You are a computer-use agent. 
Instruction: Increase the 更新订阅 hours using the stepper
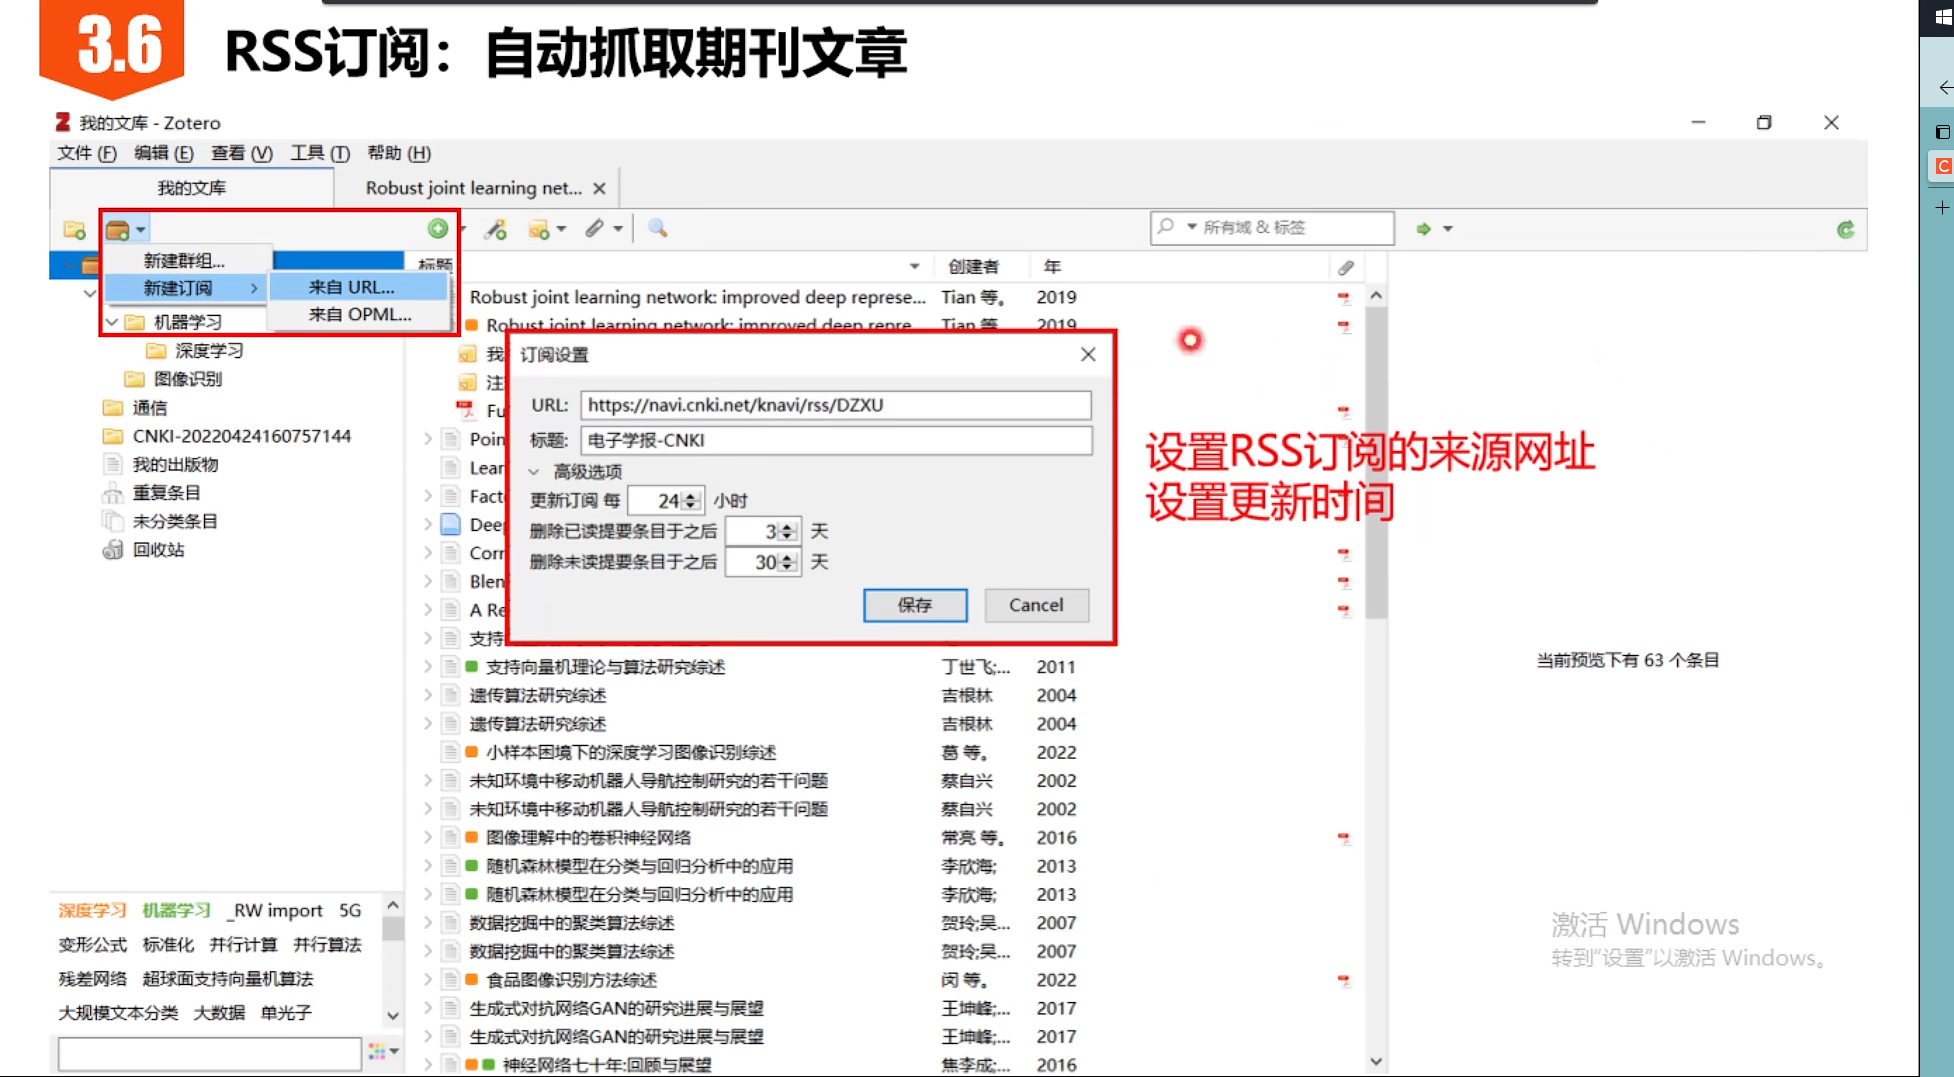[x=691, y=495]
